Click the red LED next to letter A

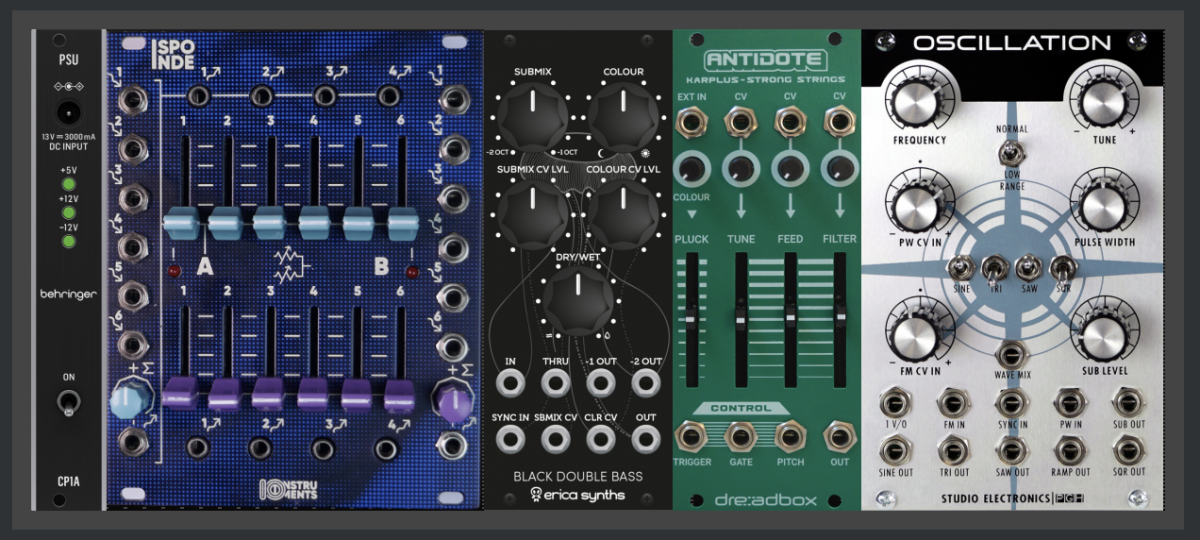[x=172, y=271]
